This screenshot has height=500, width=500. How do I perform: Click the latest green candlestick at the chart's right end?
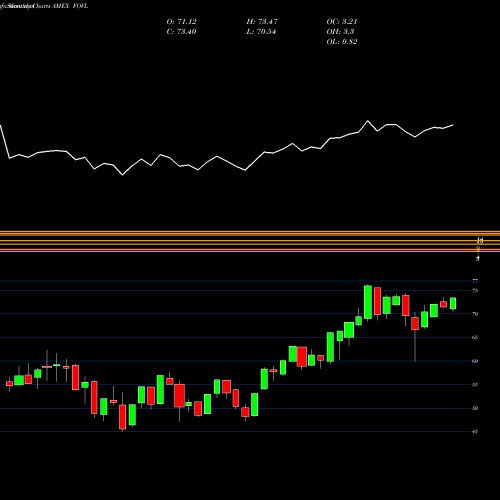coord(453,303)
